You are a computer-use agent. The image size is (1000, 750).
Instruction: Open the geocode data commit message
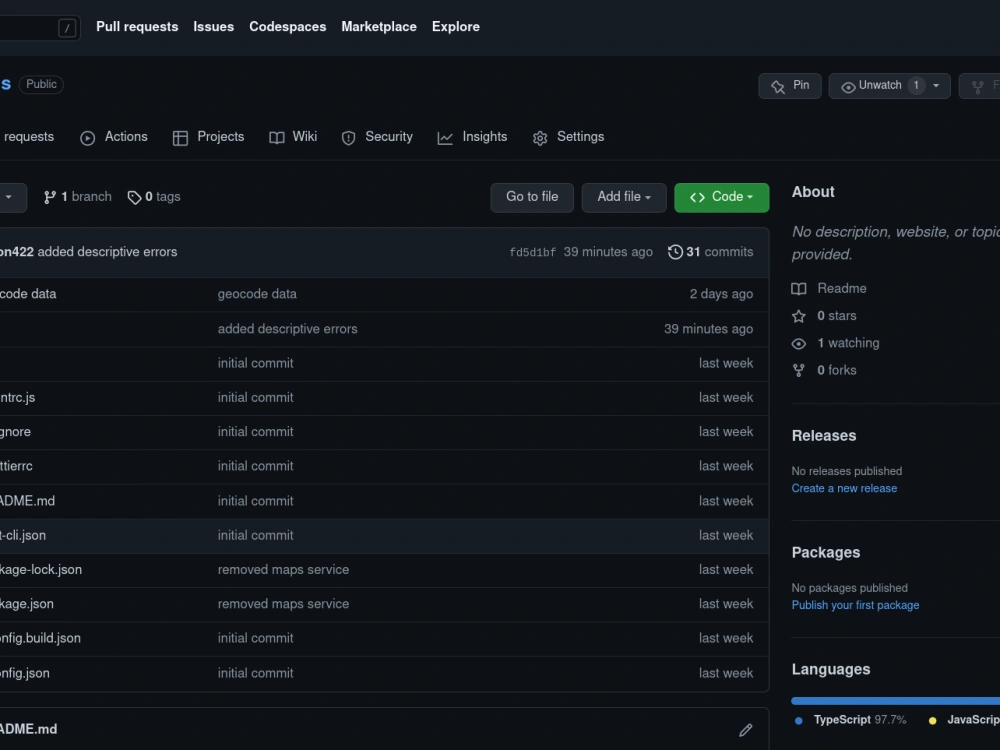click(x=257, y=294)
